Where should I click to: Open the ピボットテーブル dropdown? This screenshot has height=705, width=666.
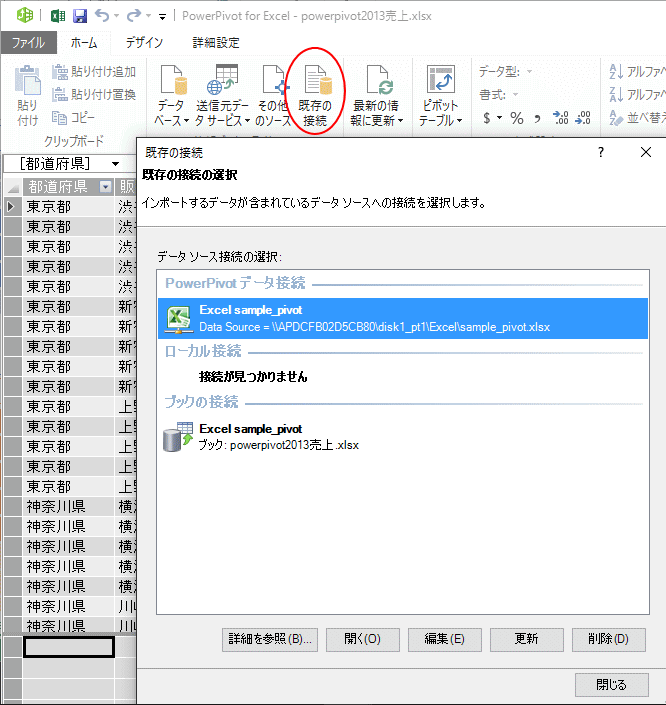[x=441, y=95]
